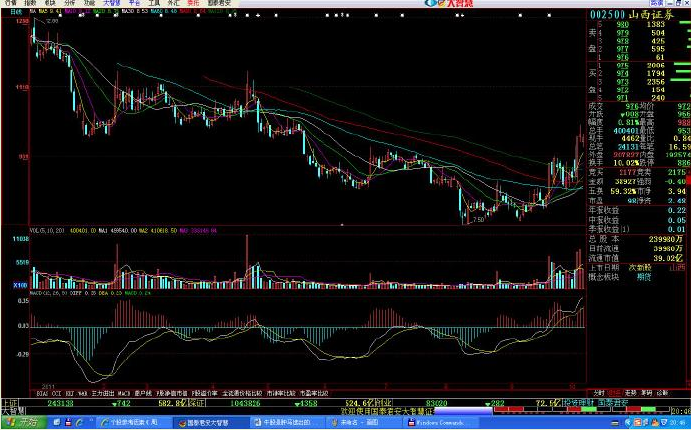Switch to 个股参考因素 browser taskbar window
Screen dimensions: 691x430
(134, 423)
